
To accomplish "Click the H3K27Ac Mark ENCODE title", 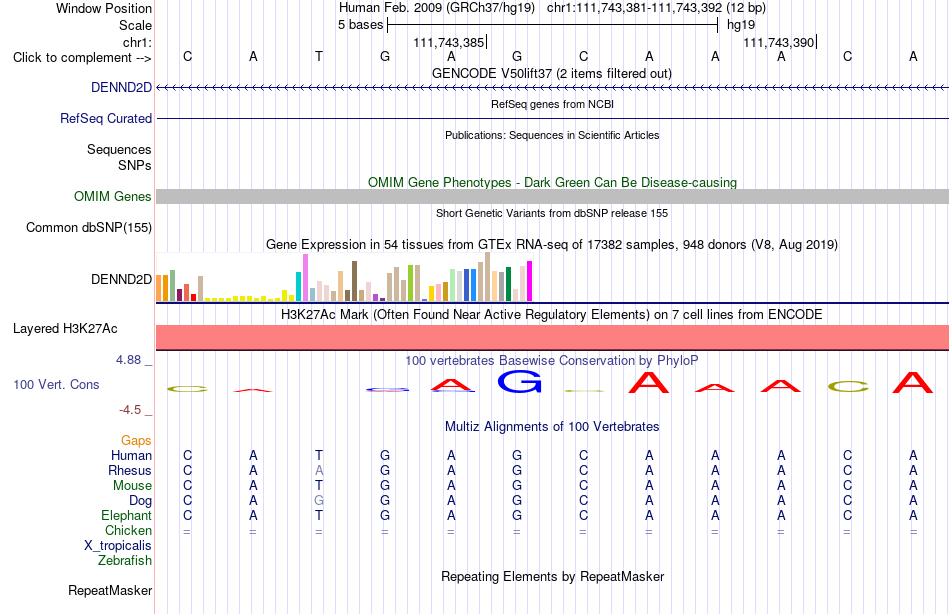I will click(552, 315).
